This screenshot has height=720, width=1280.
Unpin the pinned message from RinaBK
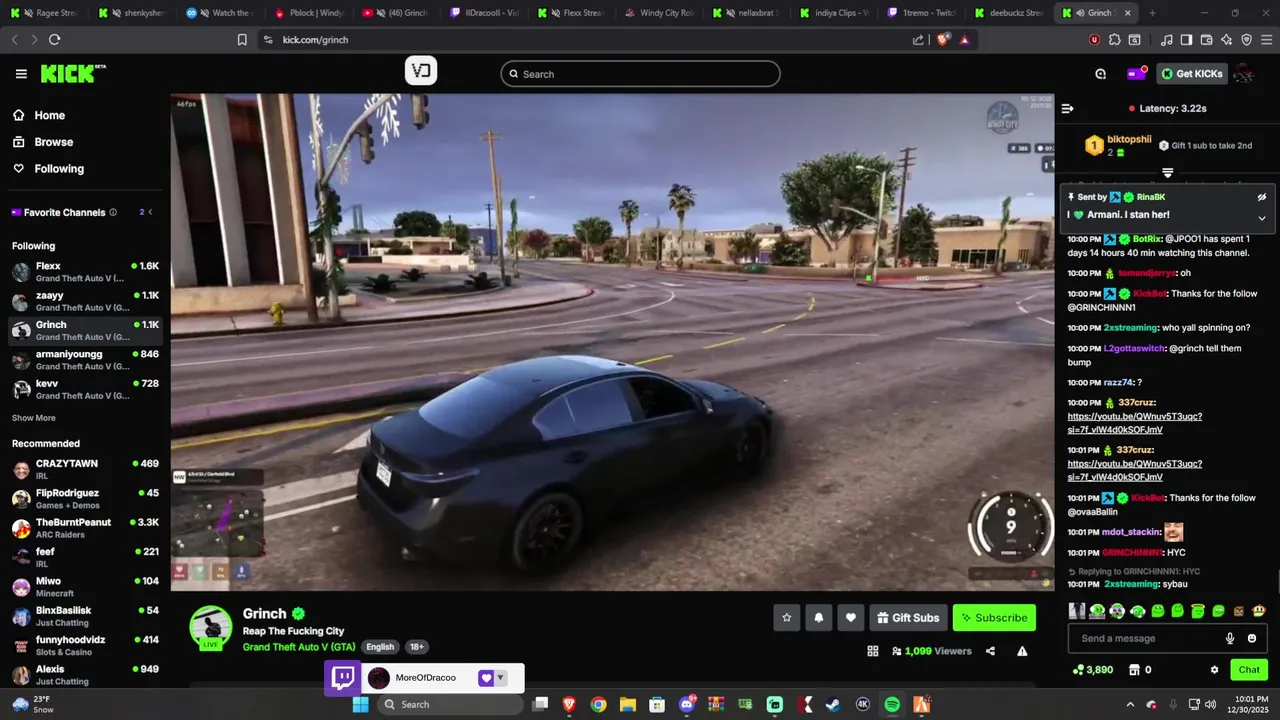point(1262,197)
